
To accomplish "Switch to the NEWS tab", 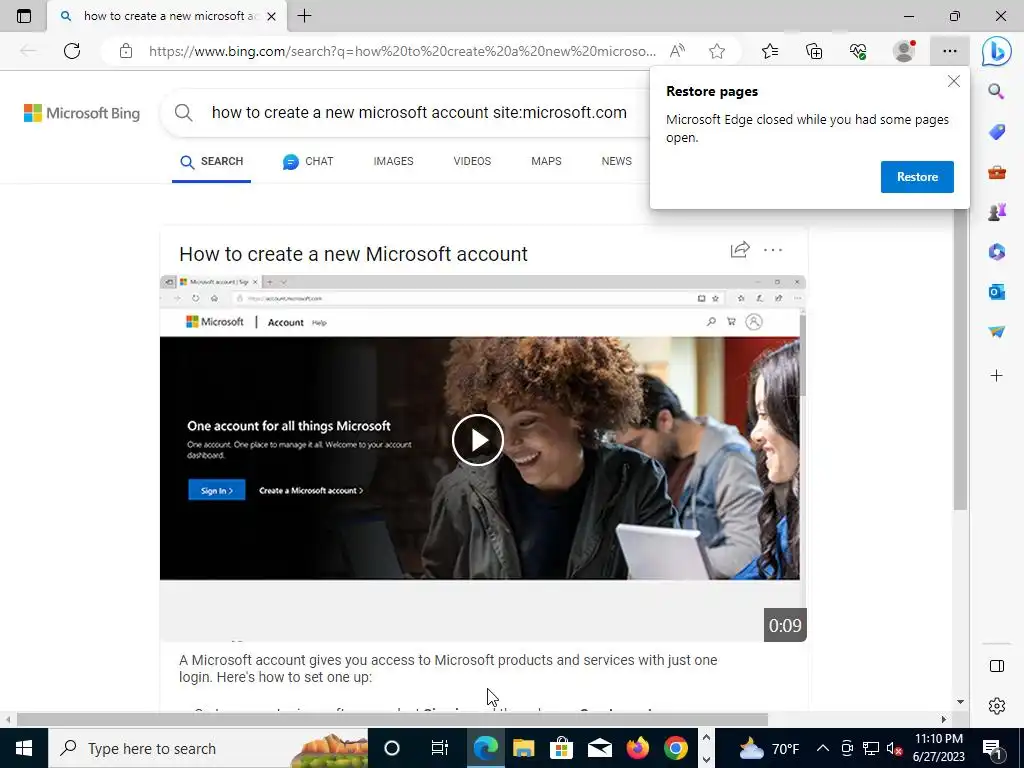I will (x=616, y=161).
